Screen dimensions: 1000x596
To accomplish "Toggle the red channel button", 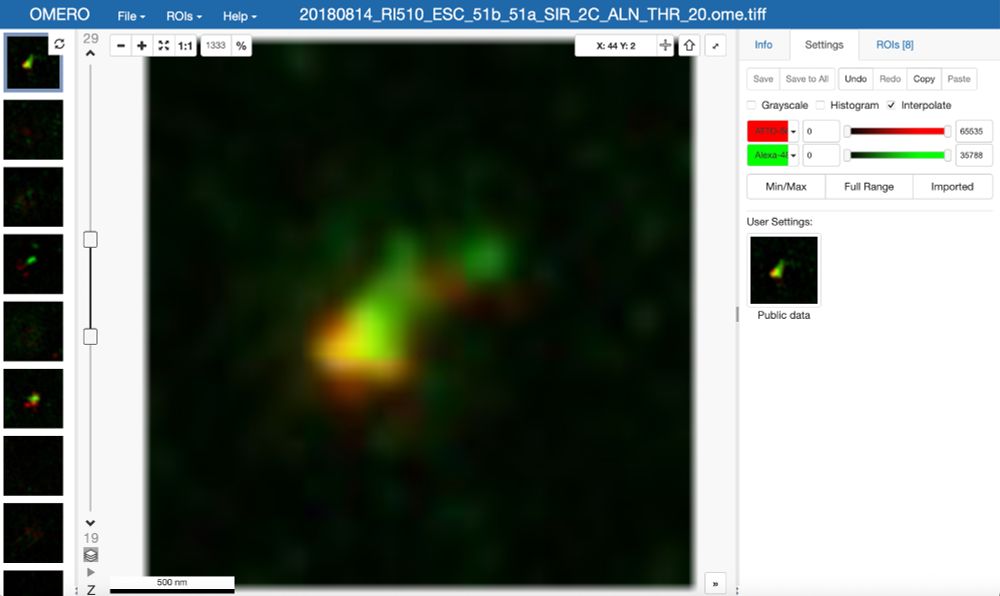I will 768,131.
